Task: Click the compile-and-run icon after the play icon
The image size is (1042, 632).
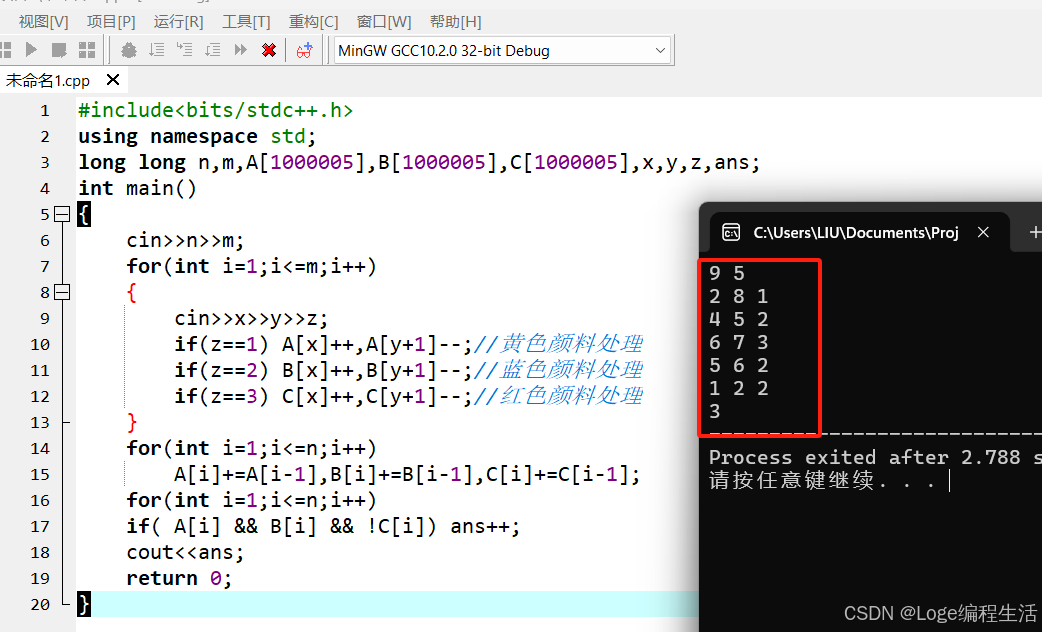Action: 58,50
